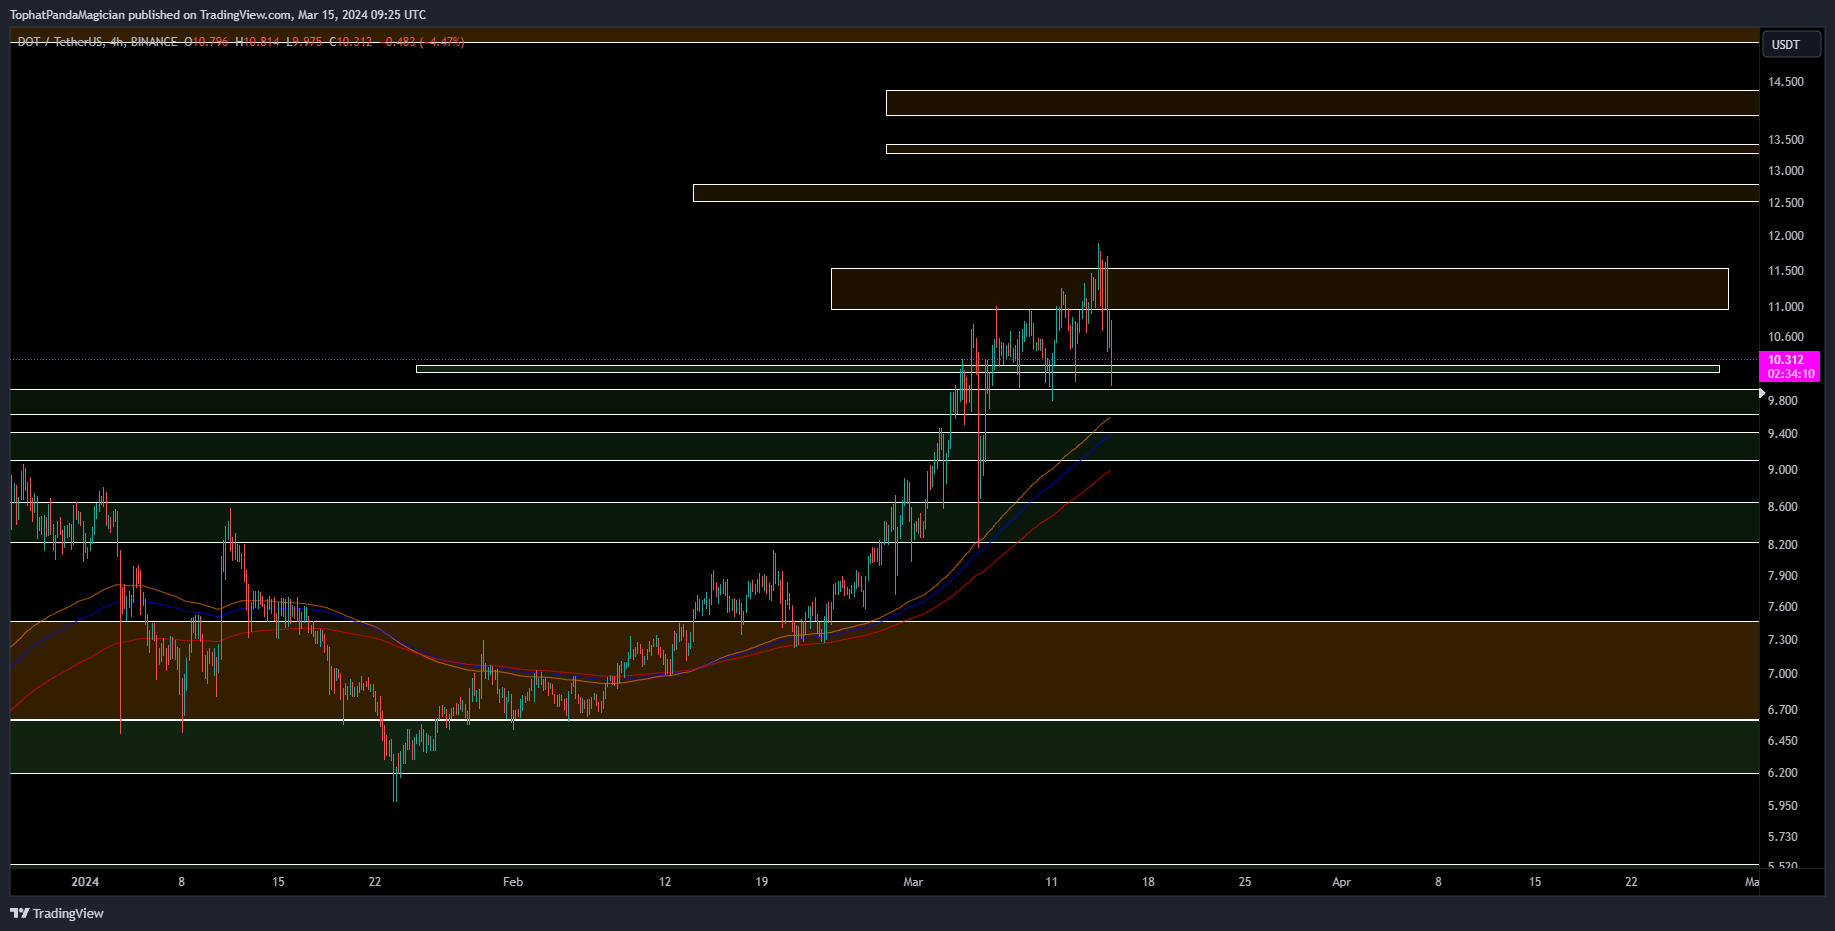
Task: Click the 11 date label in March
Action: point(1051,882)
